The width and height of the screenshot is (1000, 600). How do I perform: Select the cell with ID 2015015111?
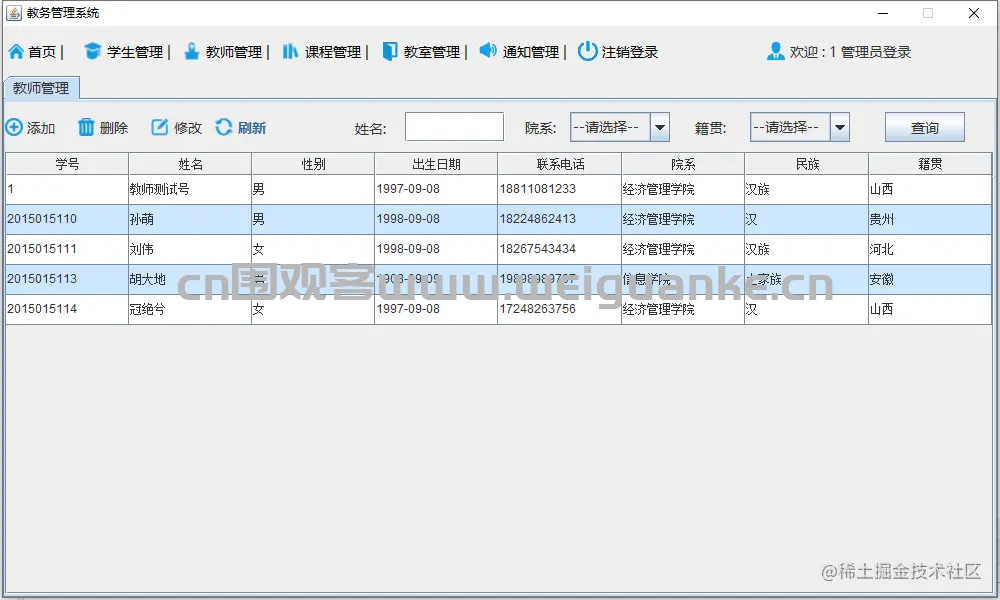pos(67,249)
